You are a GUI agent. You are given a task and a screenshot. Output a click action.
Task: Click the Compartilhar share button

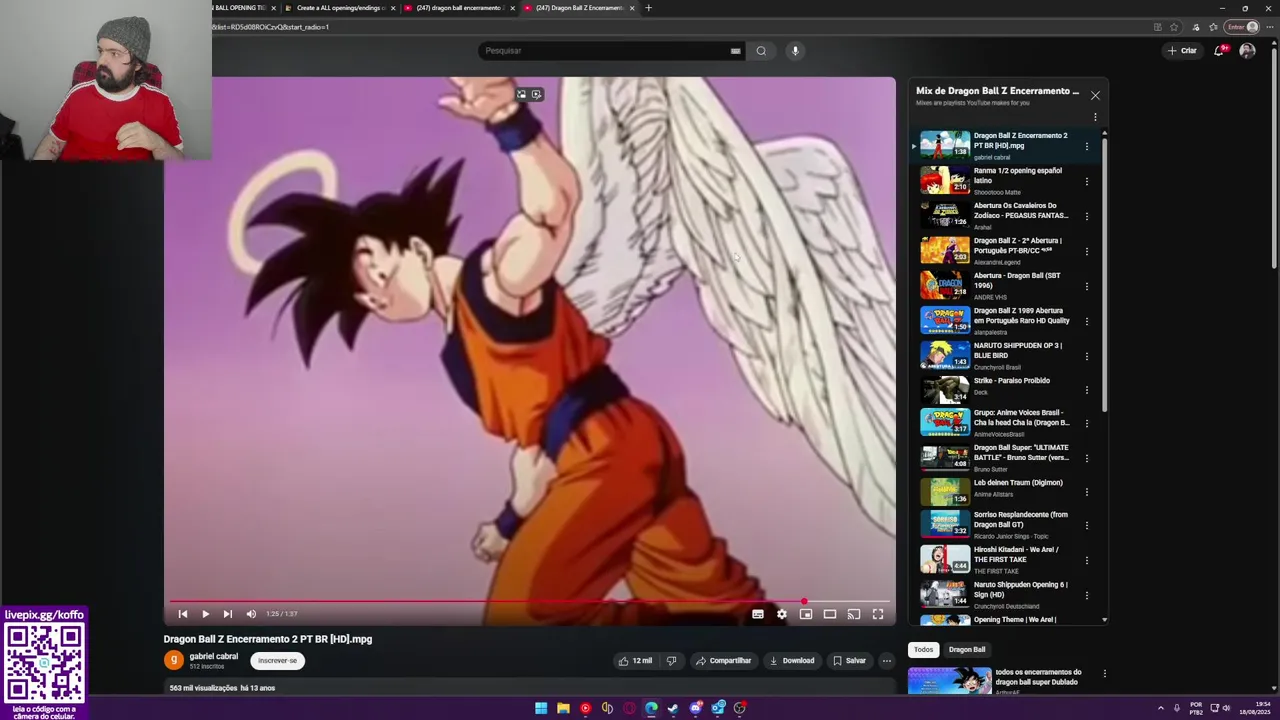point(723,661)
